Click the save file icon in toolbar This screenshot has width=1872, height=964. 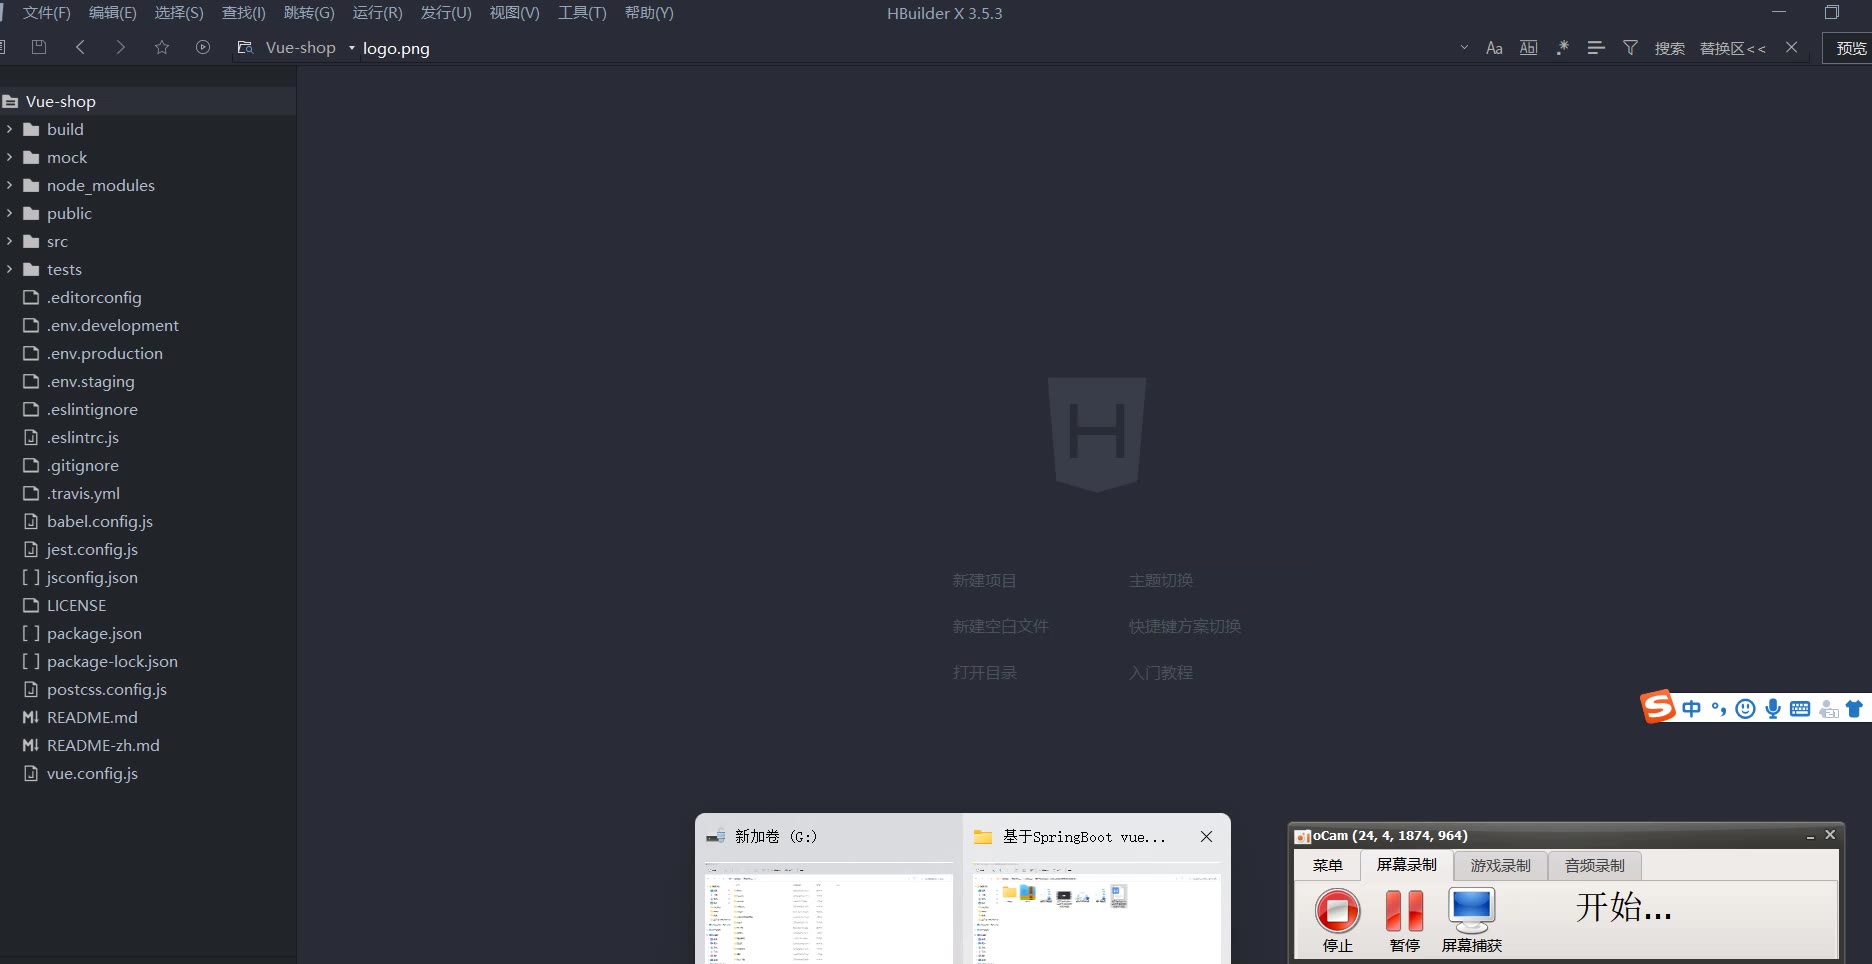[x=39, y=47]
